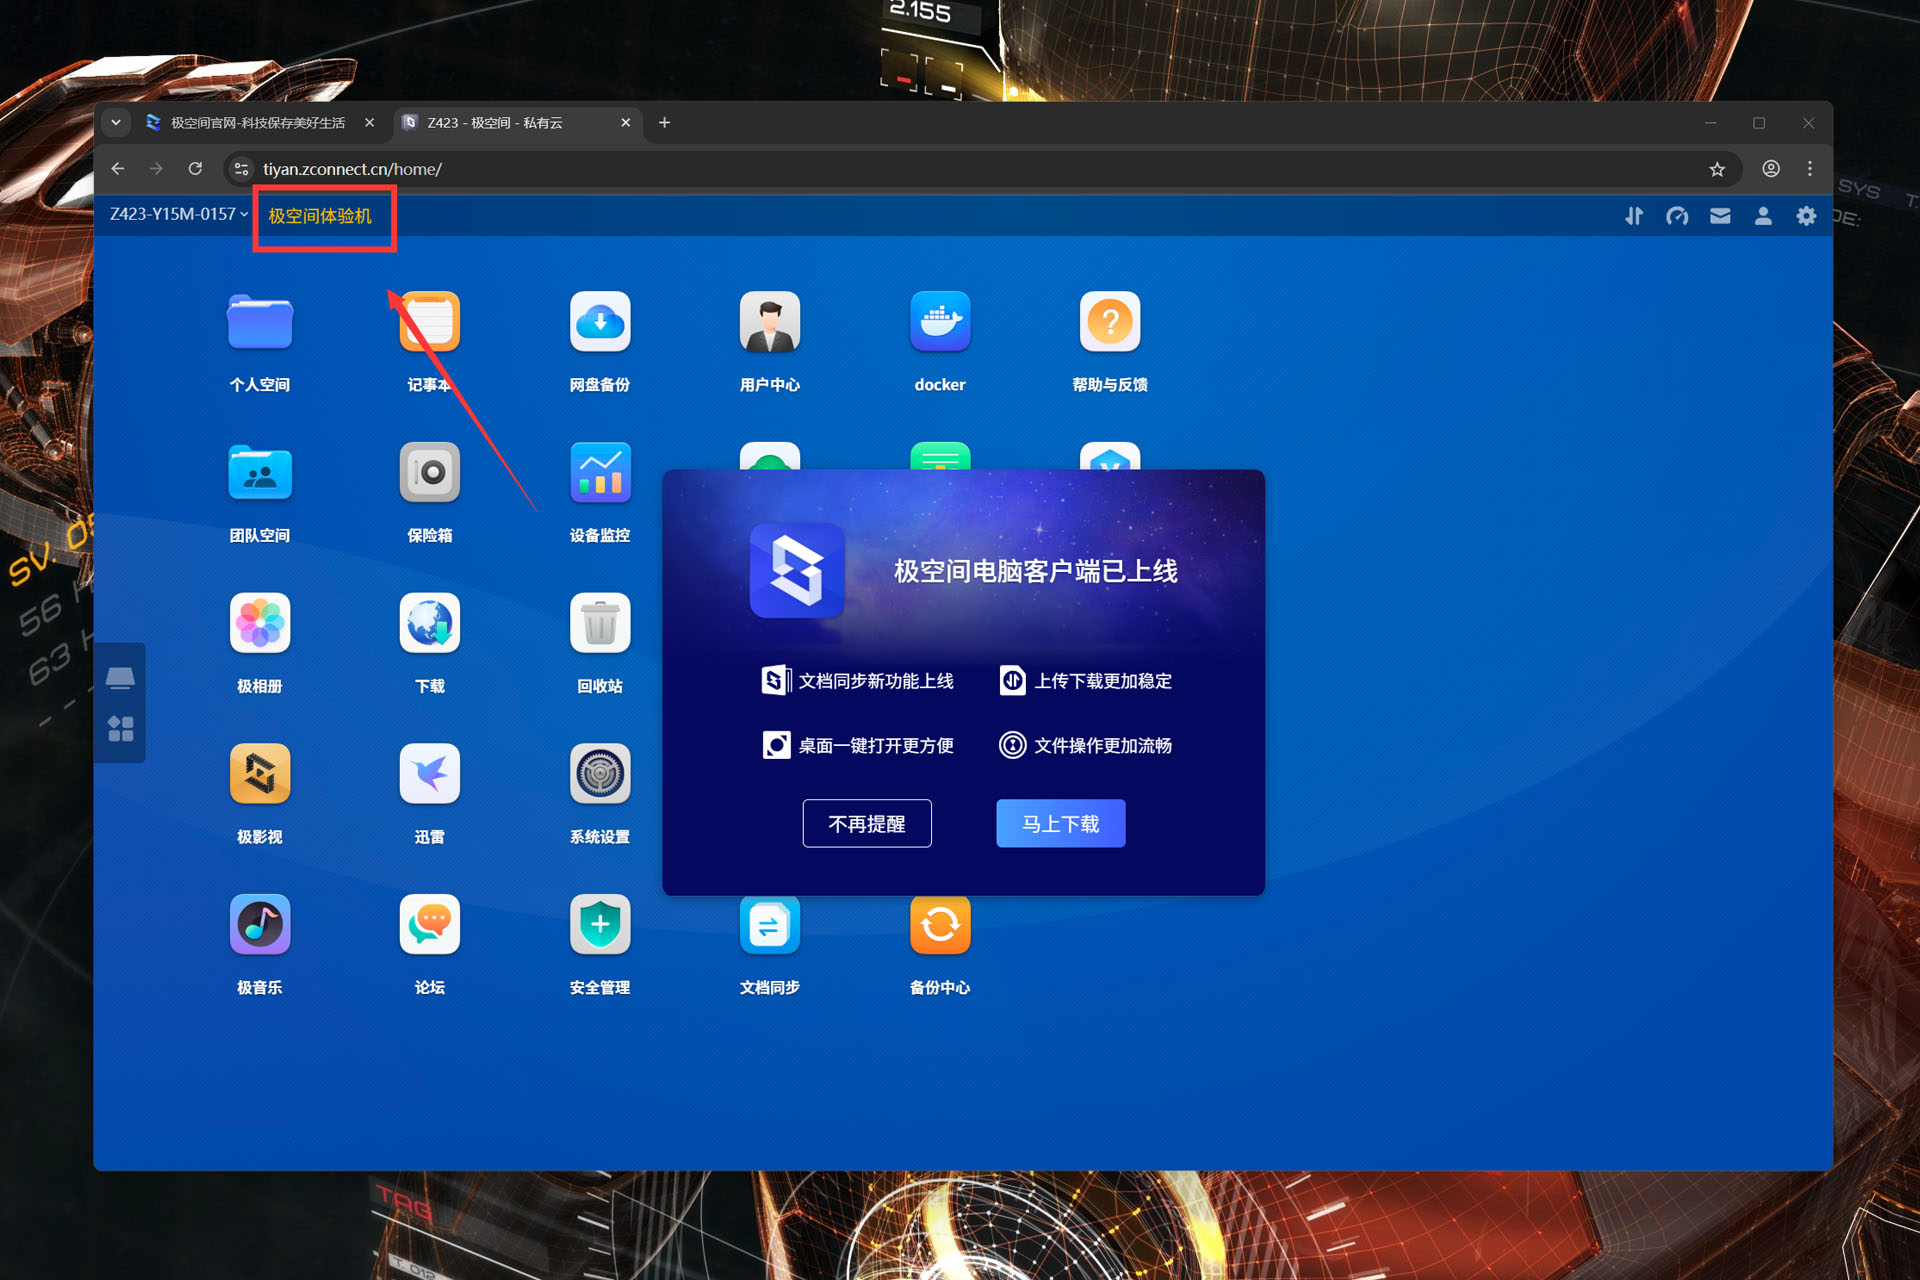The image size is (1920, 1280).
Task: Close the 极空间官网 browser tab
Action: pos(370,123)
